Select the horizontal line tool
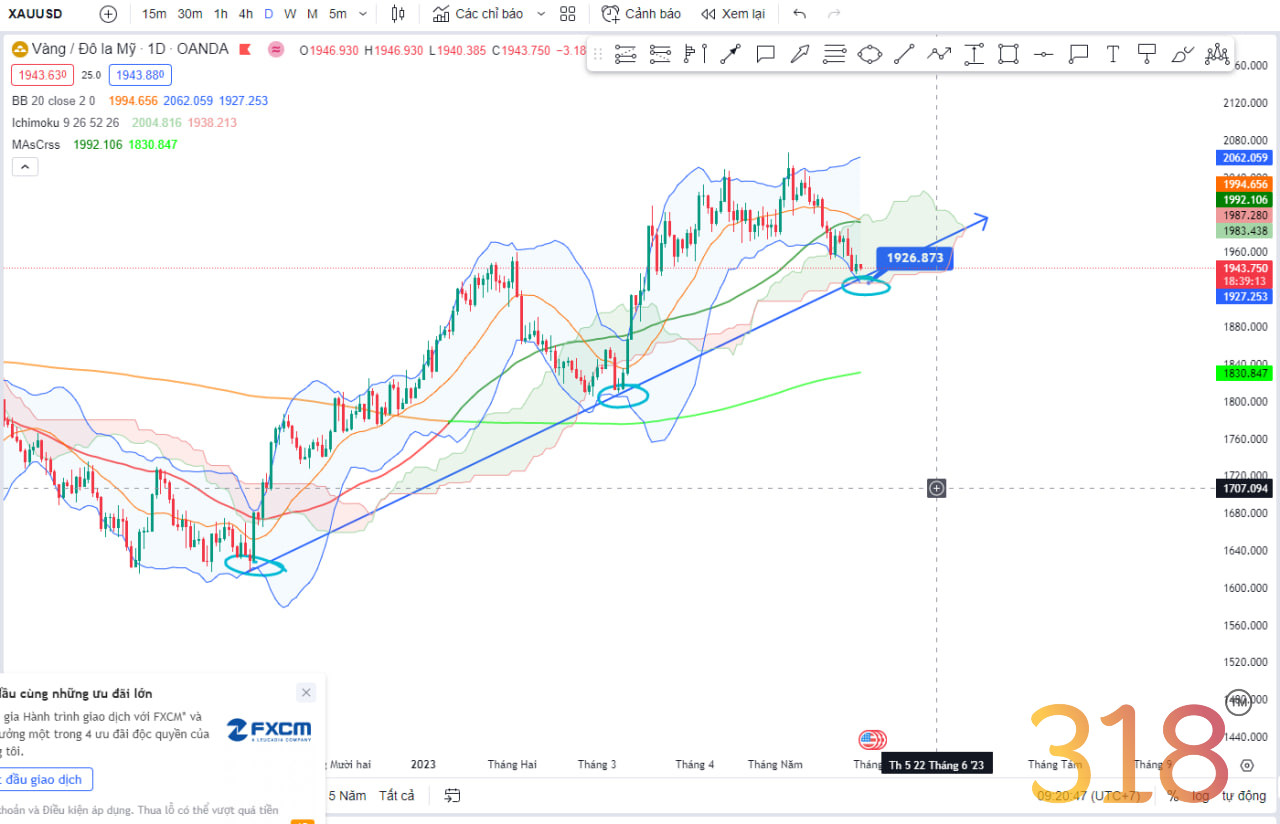Image resolution: width=1280 pixels, height=824 pixels. [1043, 54]
